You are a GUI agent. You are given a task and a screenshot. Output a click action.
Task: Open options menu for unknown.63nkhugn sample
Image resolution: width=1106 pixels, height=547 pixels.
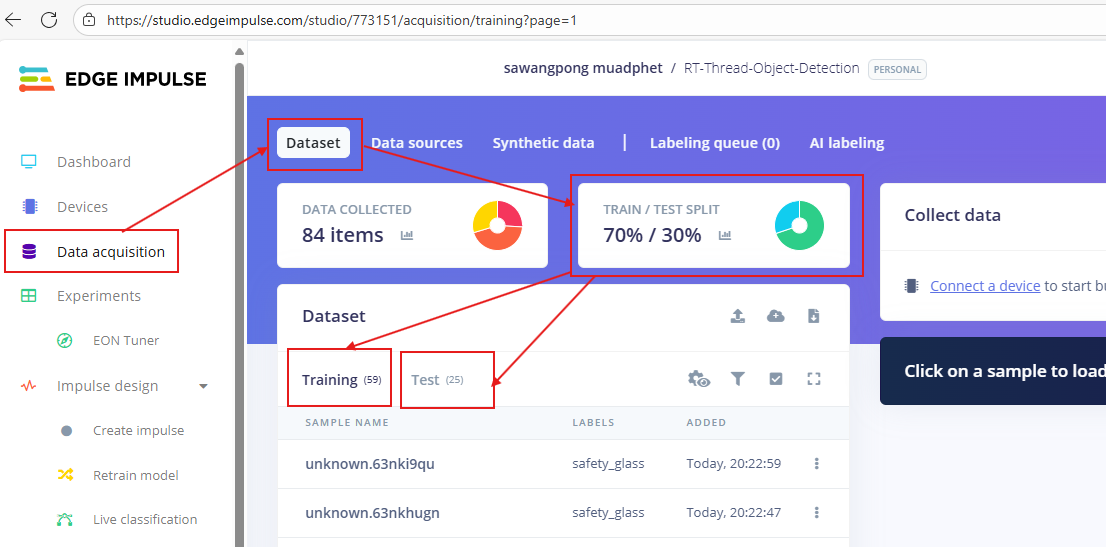(817, 513)
